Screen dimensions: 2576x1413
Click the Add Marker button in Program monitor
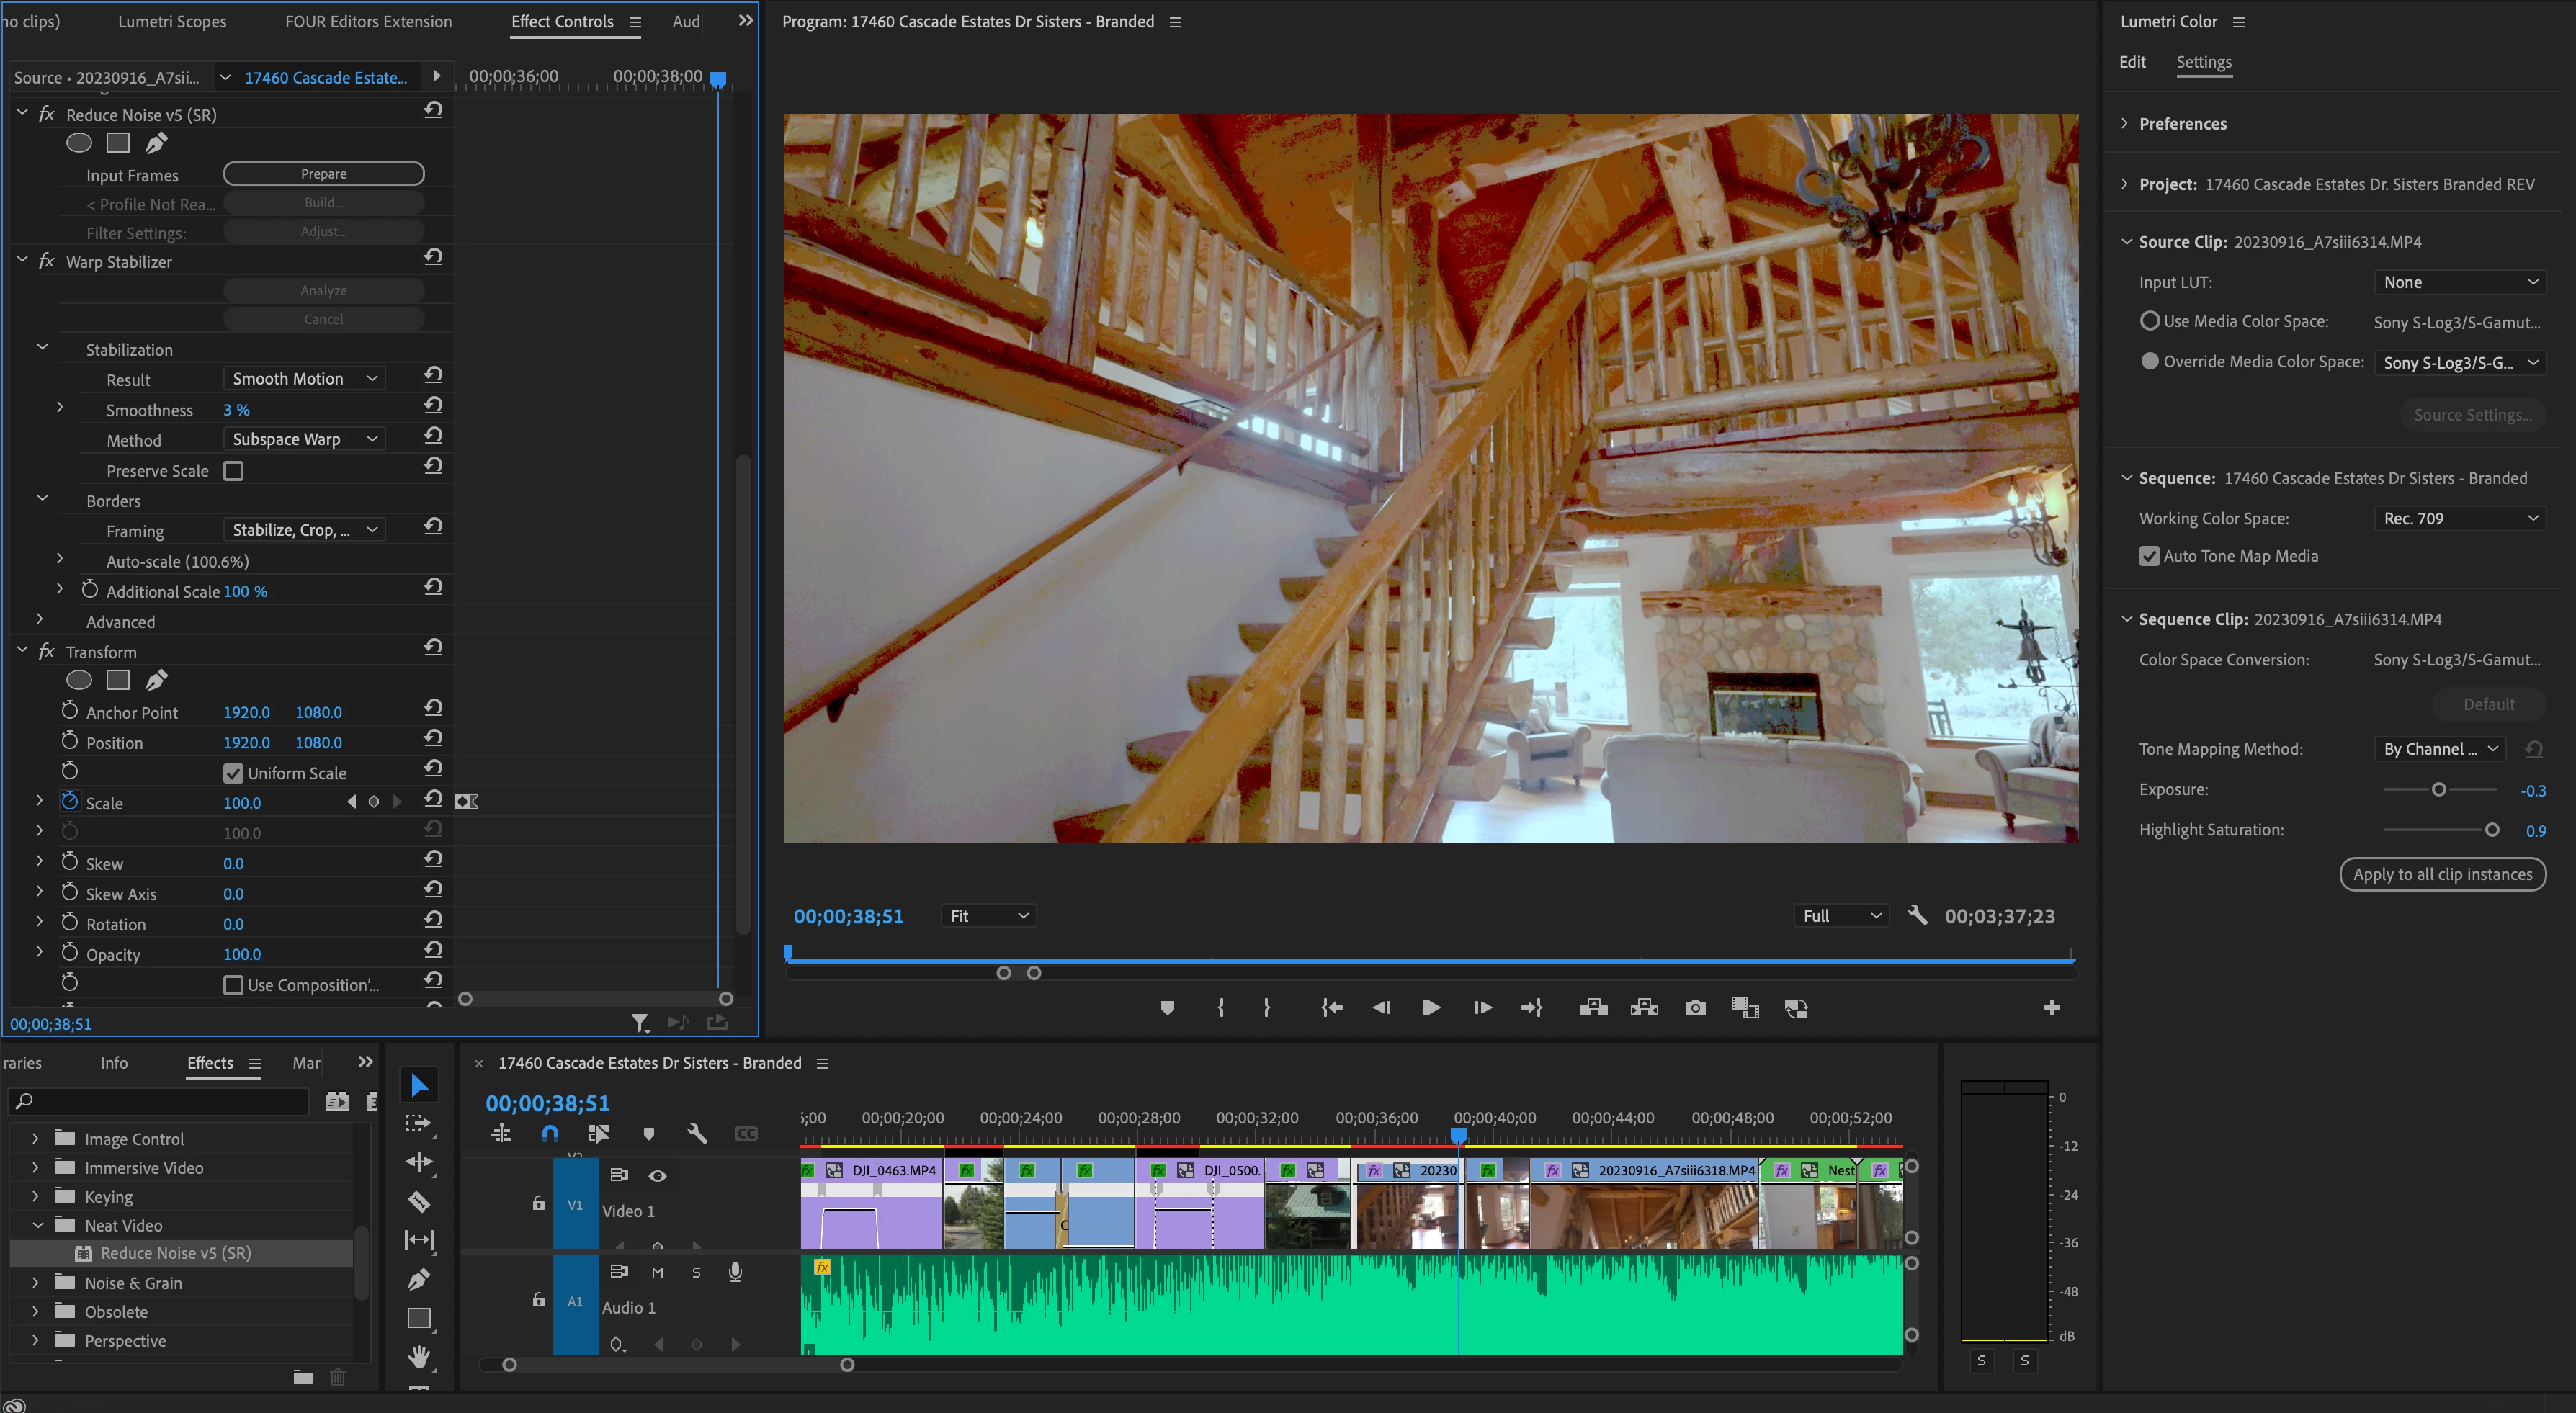tap(1167, 1008)
